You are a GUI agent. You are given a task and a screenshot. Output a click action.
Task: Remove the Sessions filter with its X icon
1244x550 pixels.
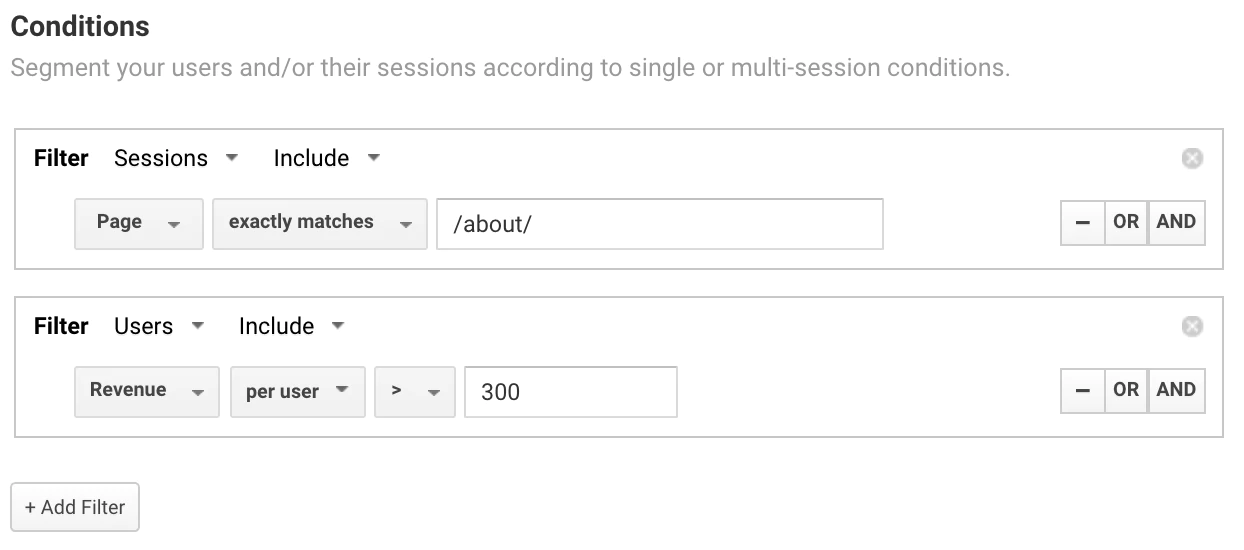pos(1192,158)
